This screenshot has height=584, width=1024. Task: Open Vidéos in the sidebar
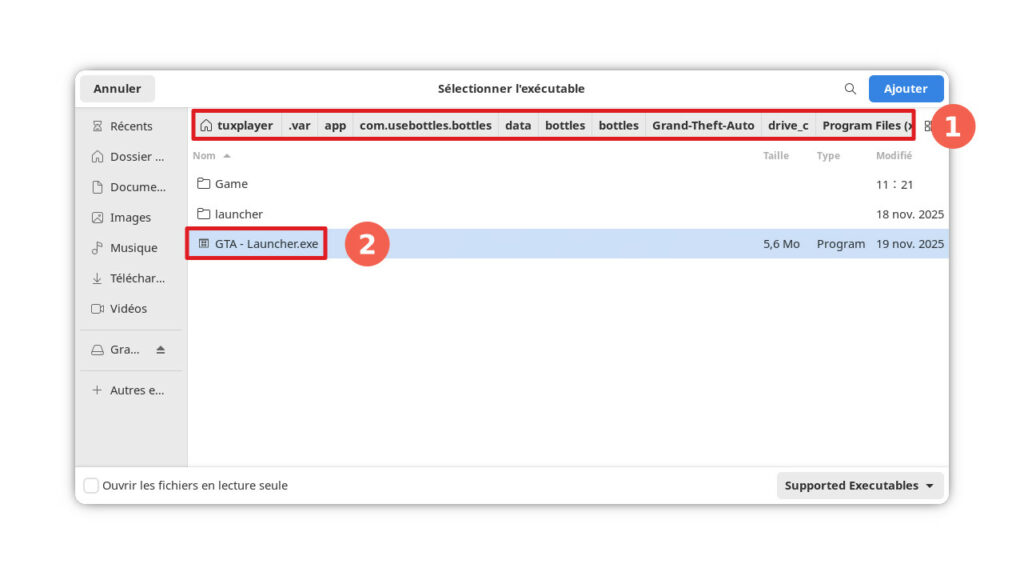tap(130, 309)
